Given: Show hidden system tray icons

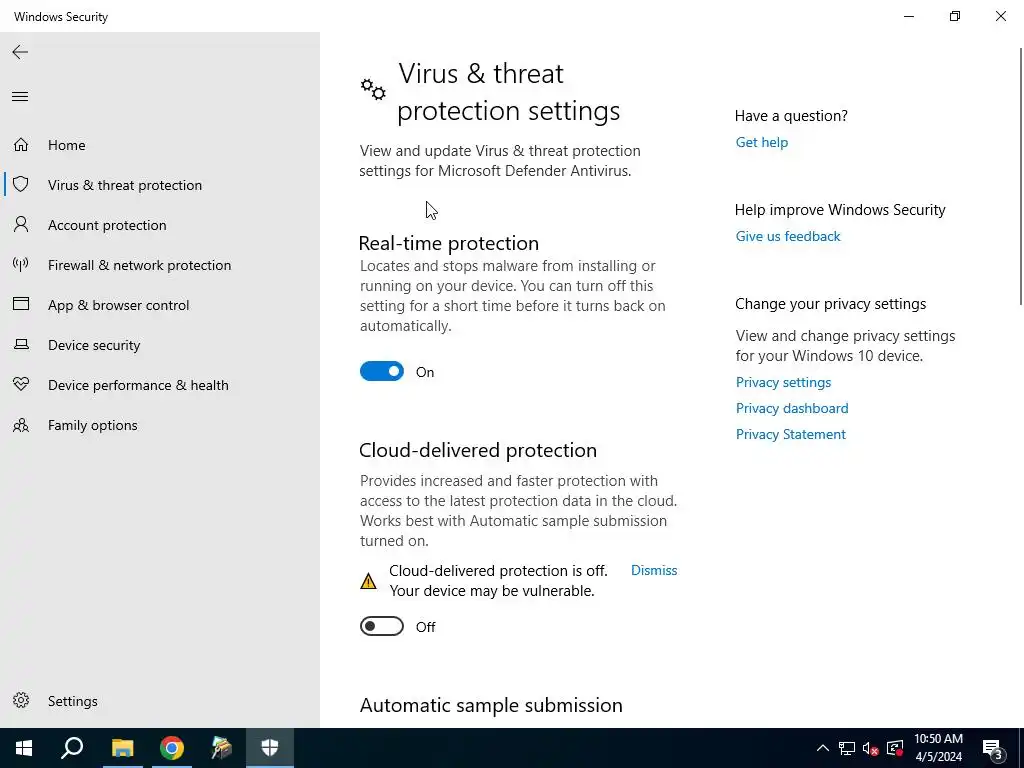Looking at the screenshot, I should pyautogui.click(x=823, y=748).
